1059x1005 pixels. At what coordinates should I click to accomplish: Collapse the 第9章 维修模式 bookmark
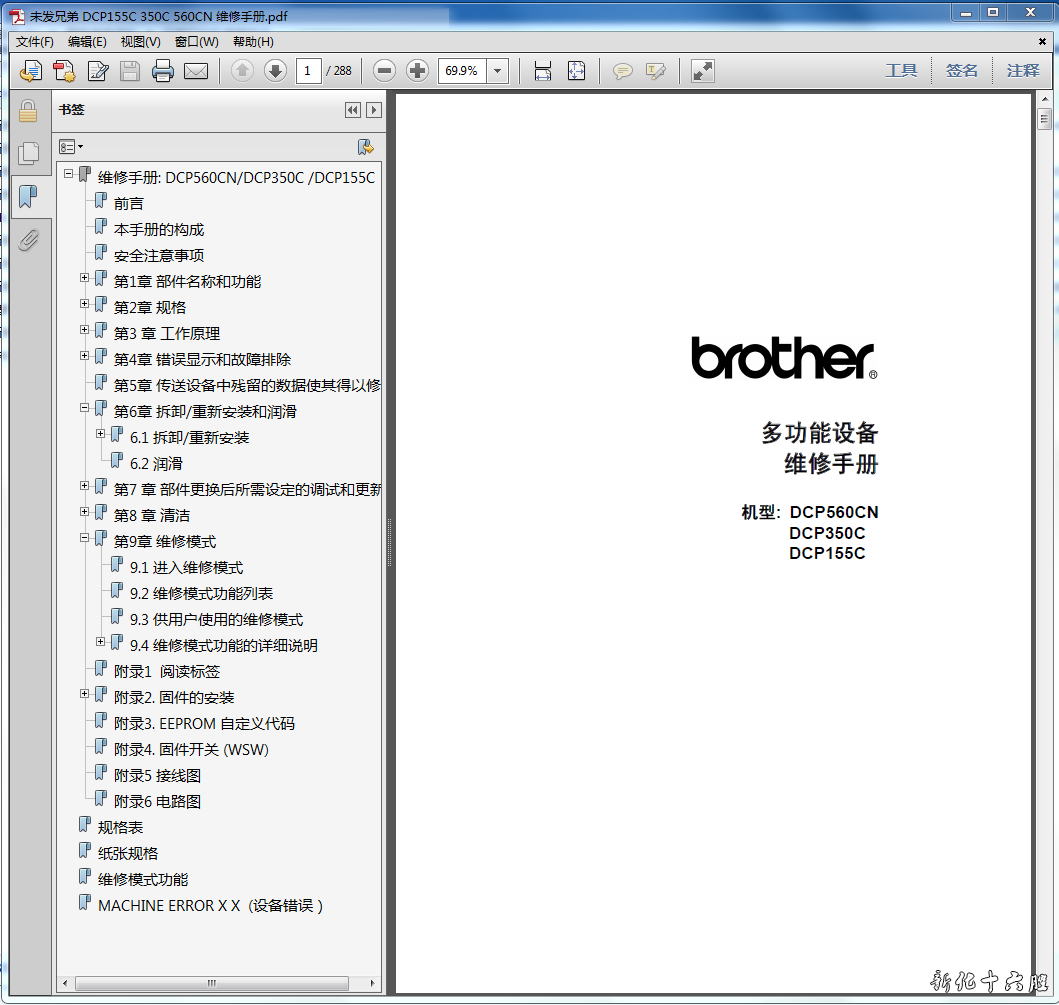click(85, 538)
